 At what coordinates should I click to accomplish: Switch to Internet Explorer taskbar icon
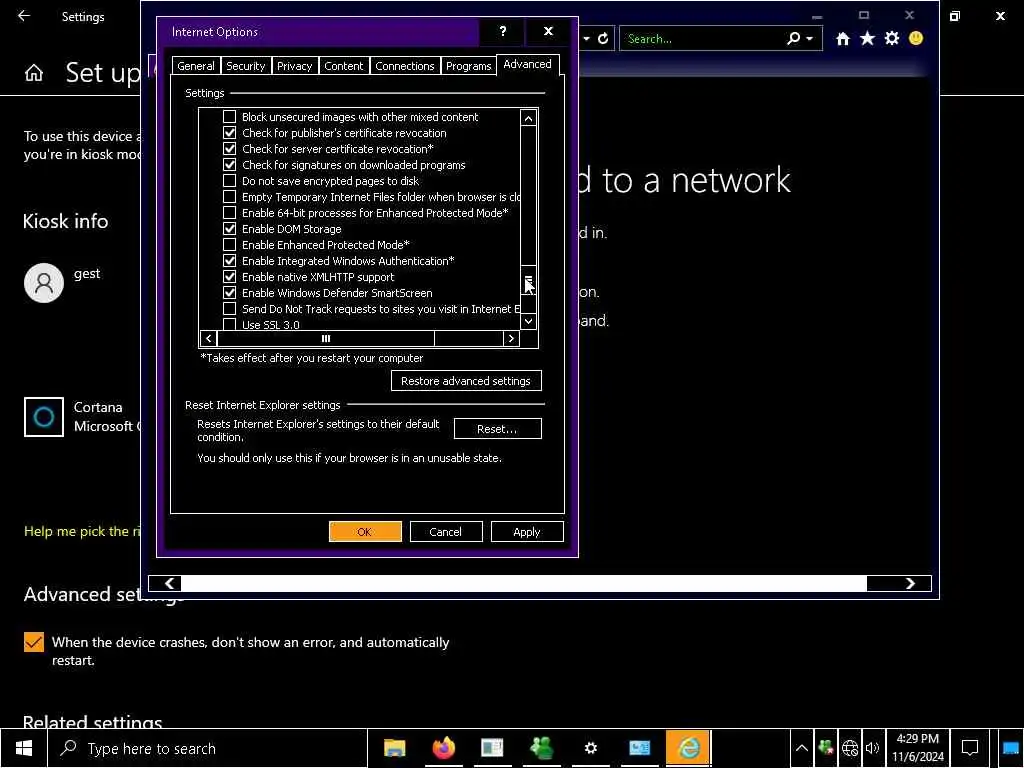pyautogui.click(x=688, y=748)
